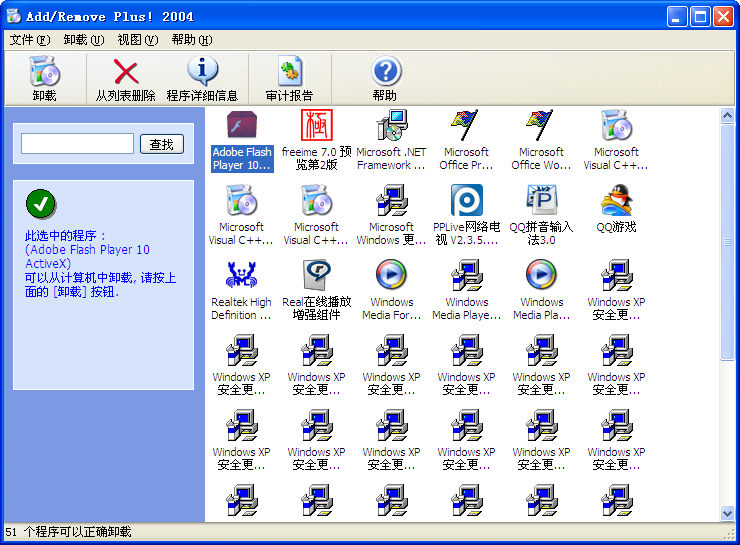Open the 帮助(H) menu in menu bar
This screenshot has width=740, height=545.
tap(191, 40)
